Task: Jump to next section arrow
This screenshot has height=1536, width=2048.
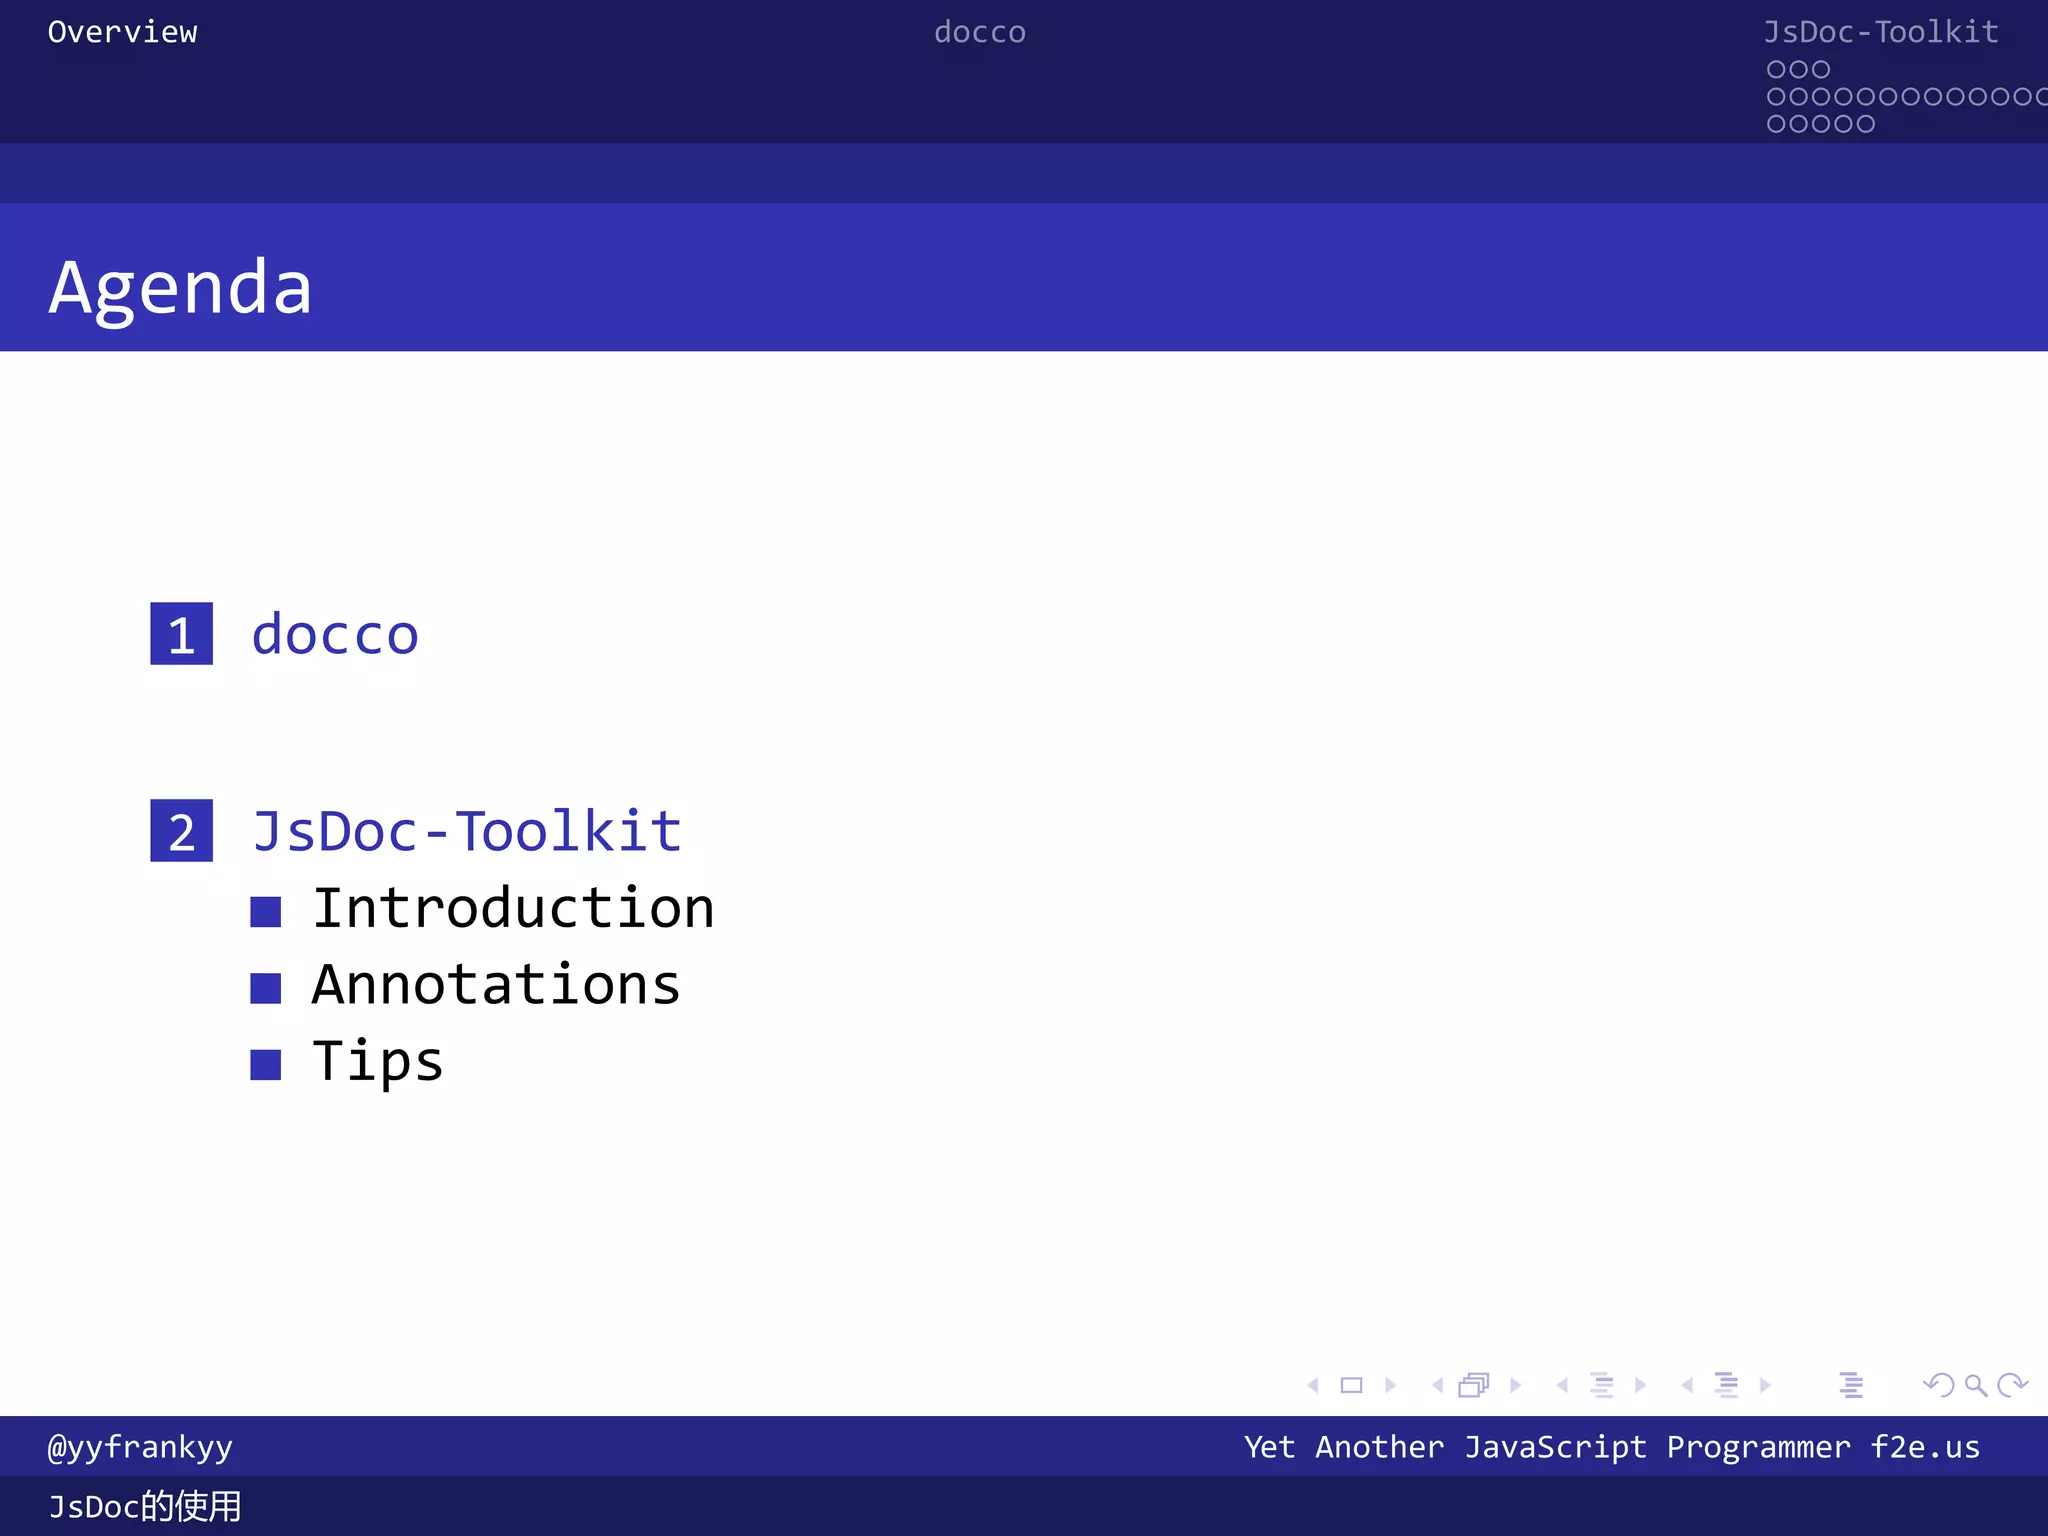Action: pyautogui.click(x=1765, y=1385)
